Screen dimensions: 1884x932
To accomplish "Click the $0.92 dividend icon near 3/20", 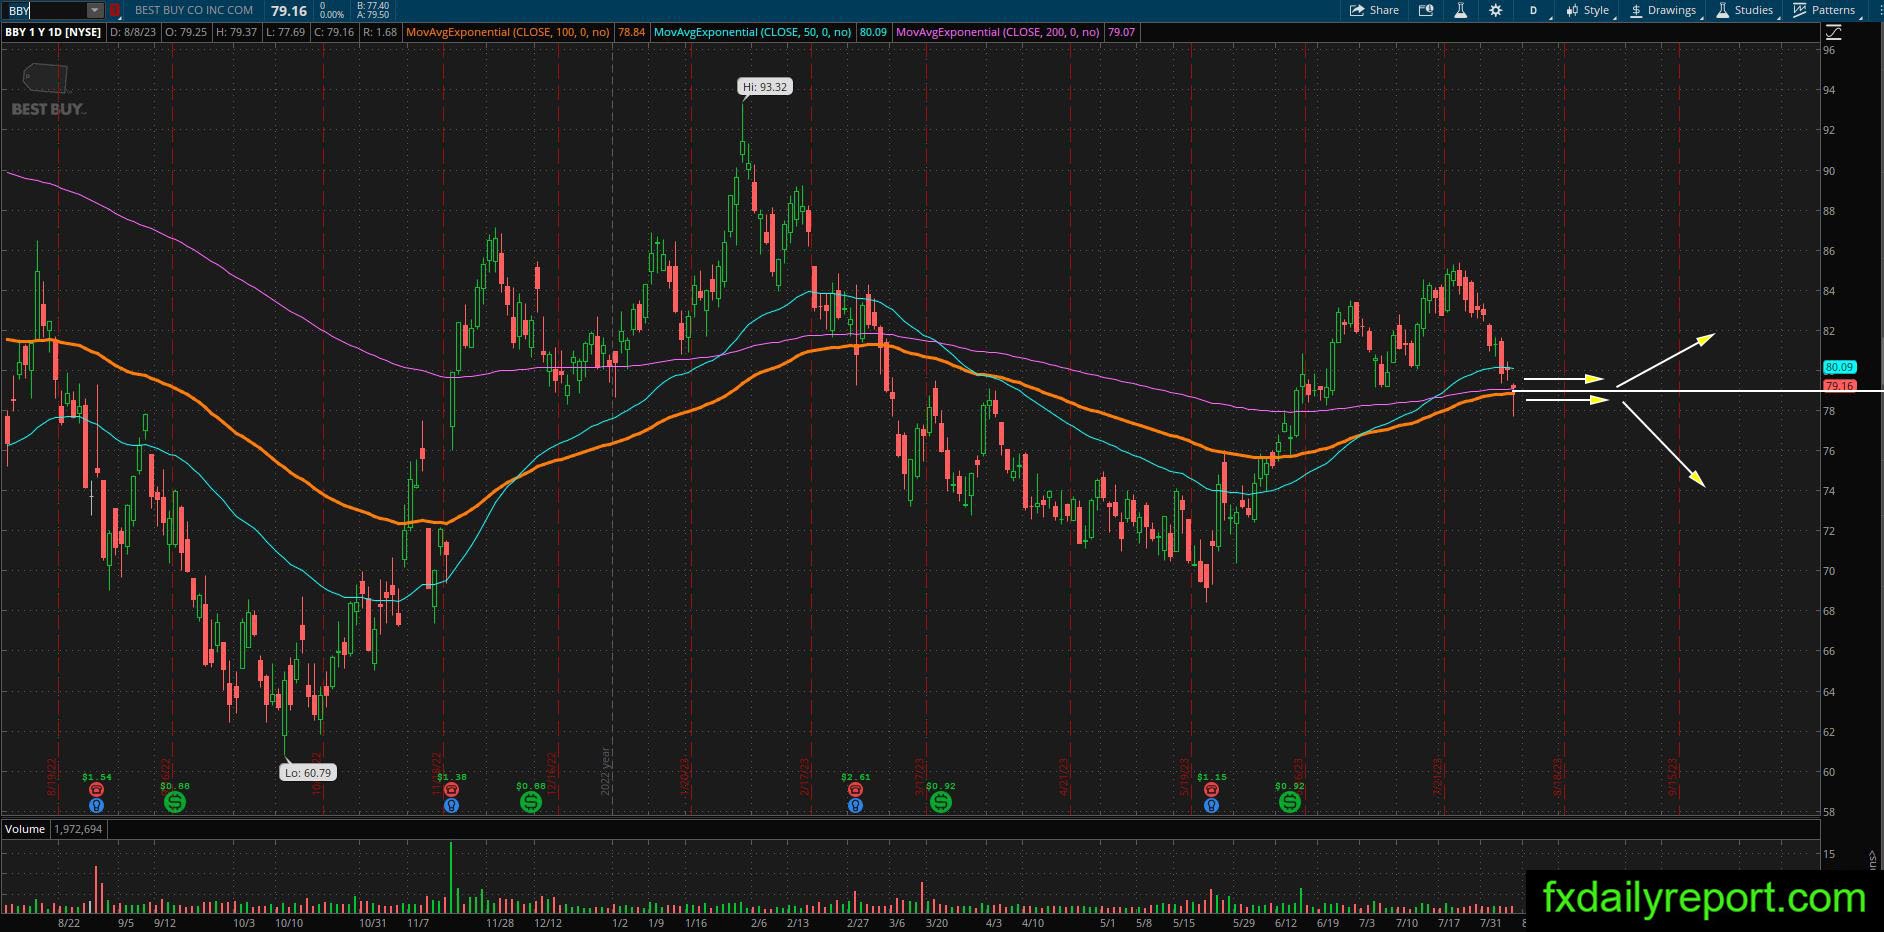I will 940,802.
